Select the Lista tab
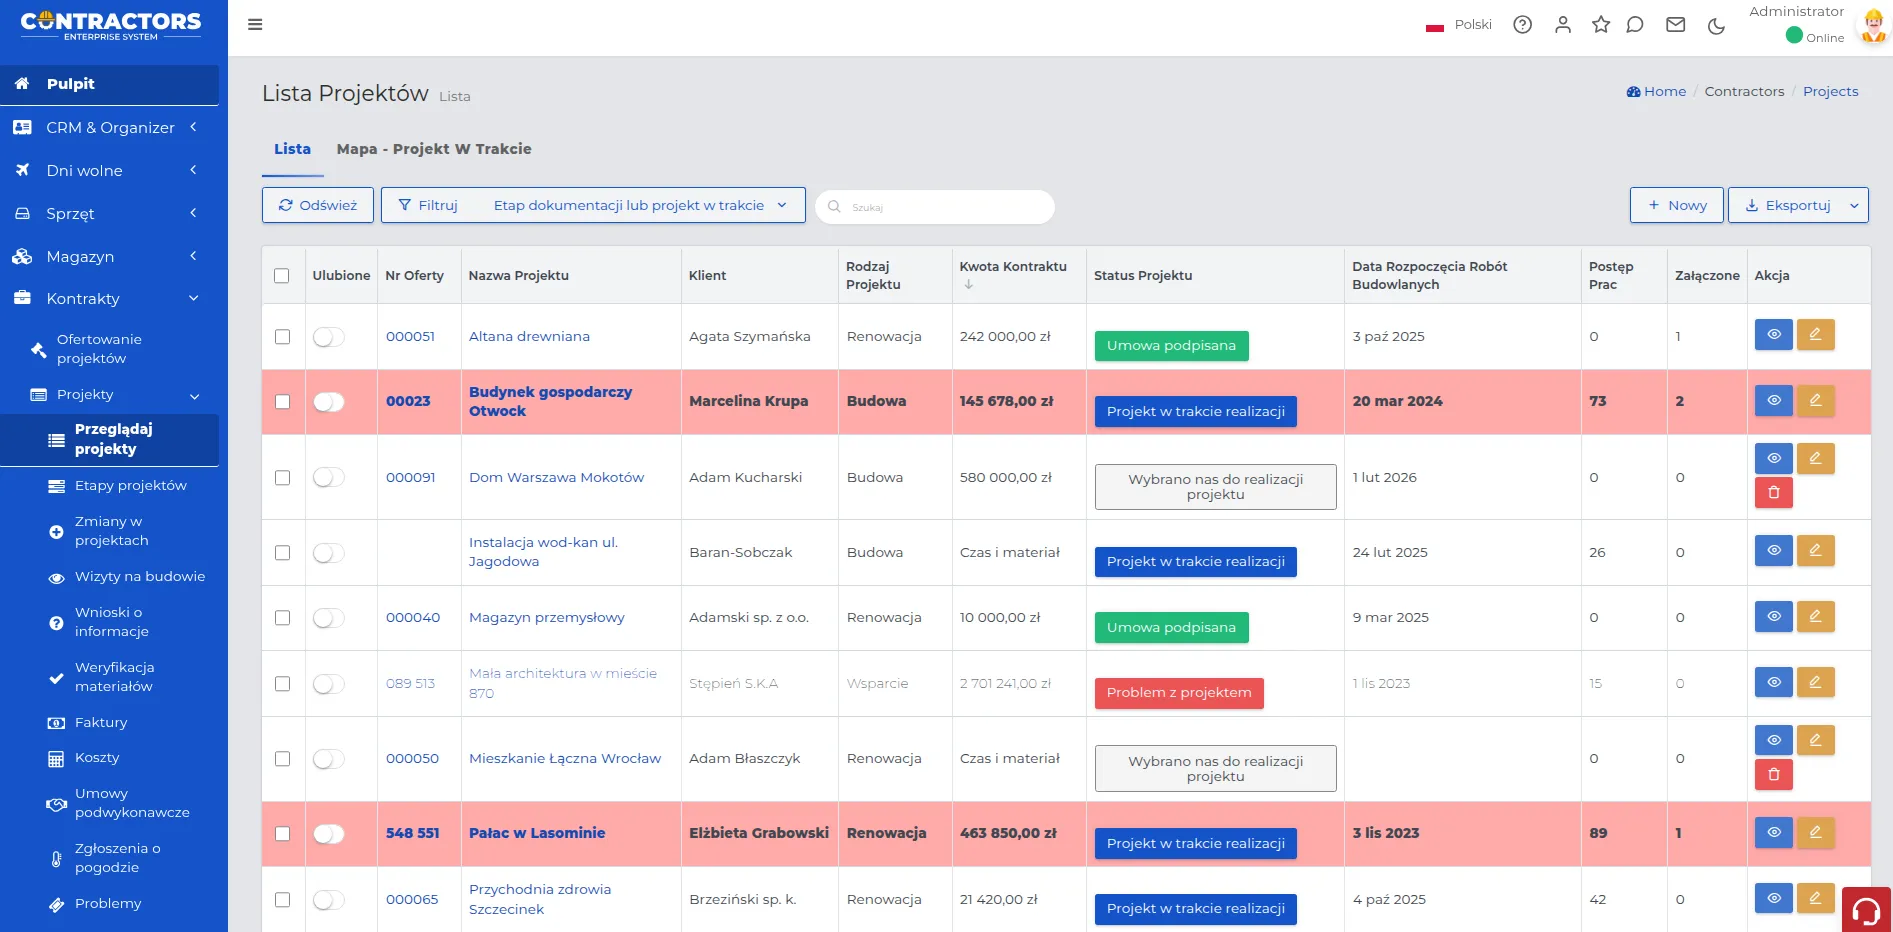Image resolution: width=1893 pixels, height=932 pixels. [292, 149]
